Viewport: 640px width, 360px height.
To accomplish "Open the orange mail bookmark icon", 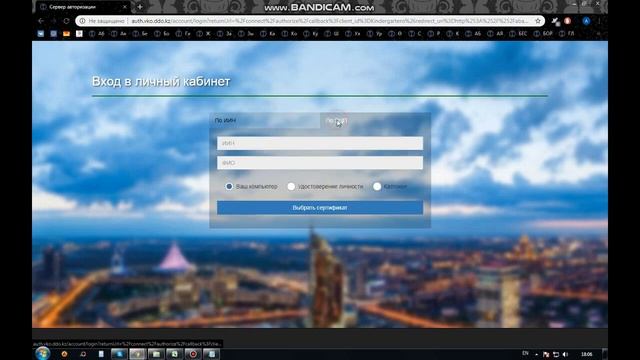I will tap(67, 34).
